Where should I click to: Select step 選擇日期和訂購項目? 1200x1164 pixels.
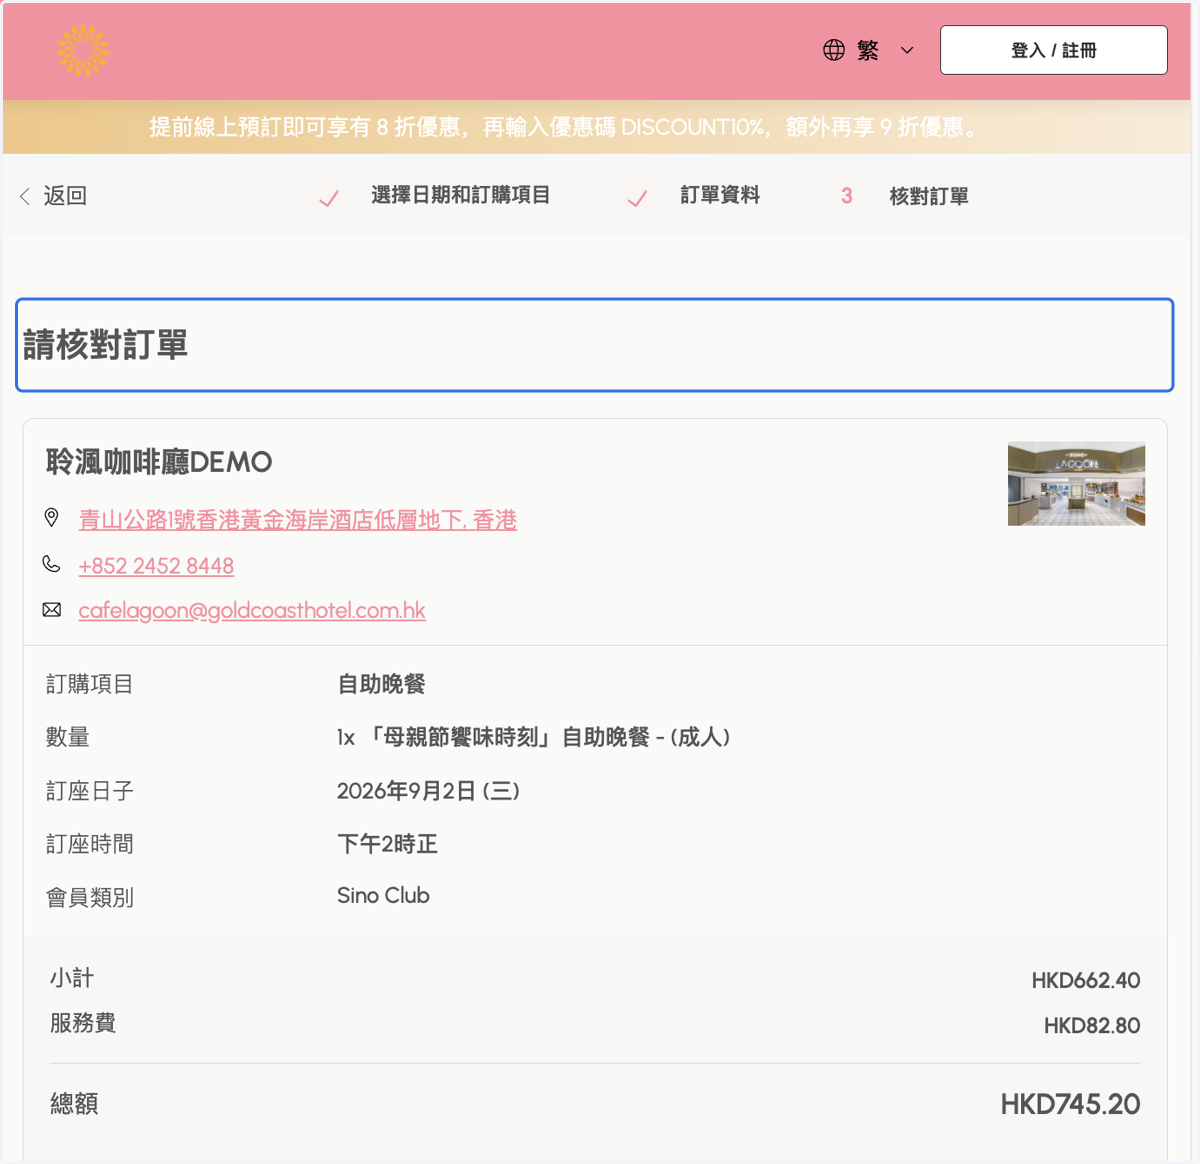[x=461, y=195]
